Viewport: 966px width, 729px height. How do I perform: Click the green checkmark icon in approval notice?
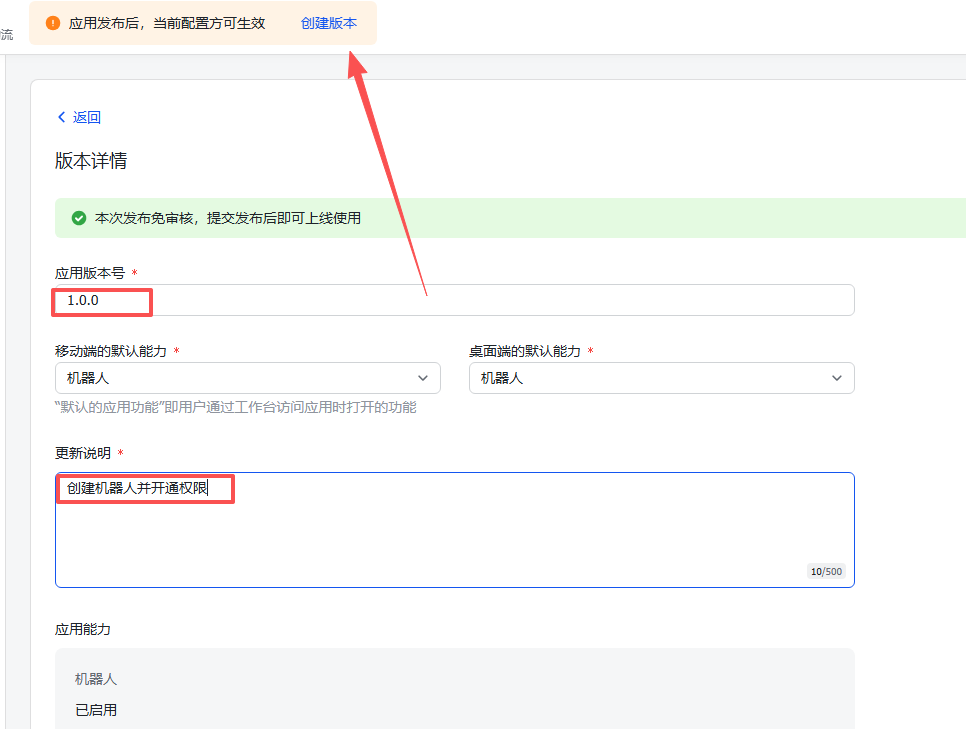[x=79, y=217]
